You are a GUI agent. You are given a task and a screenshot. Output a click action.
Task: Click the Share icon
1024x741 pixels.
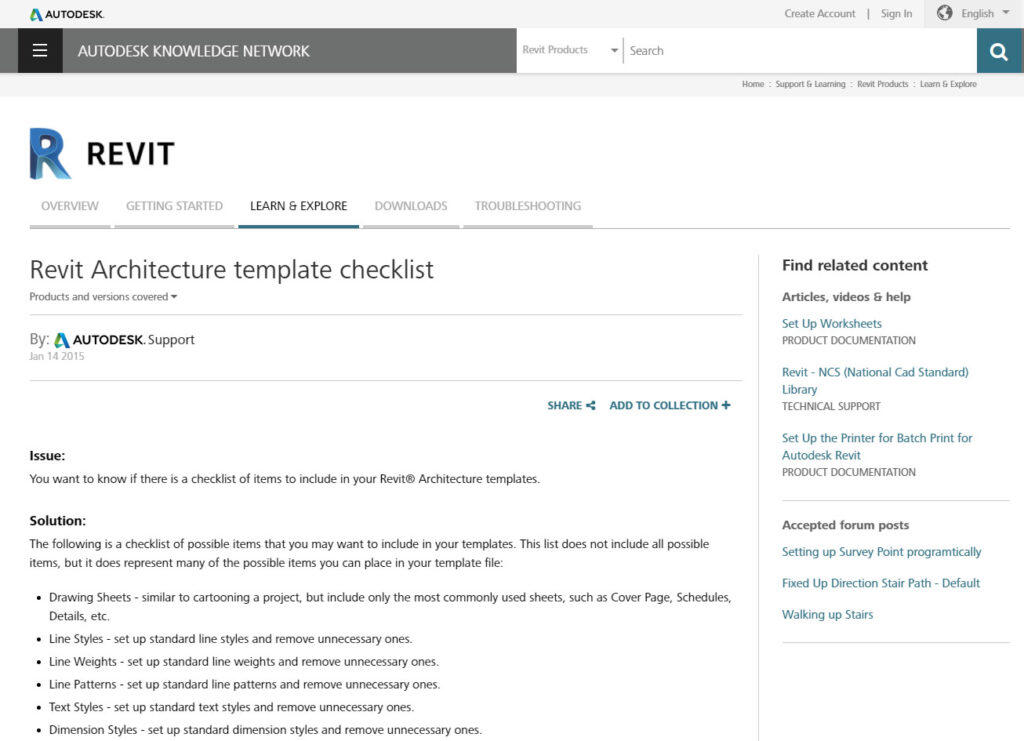(x=591, y=405)
